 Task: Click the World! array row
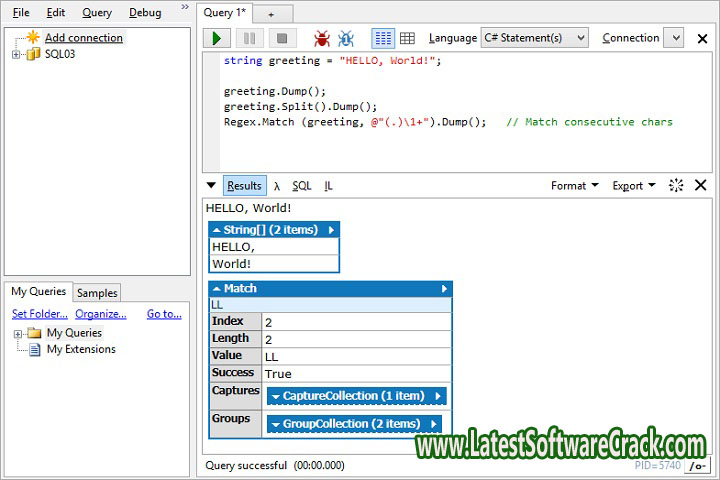[274, 264]
